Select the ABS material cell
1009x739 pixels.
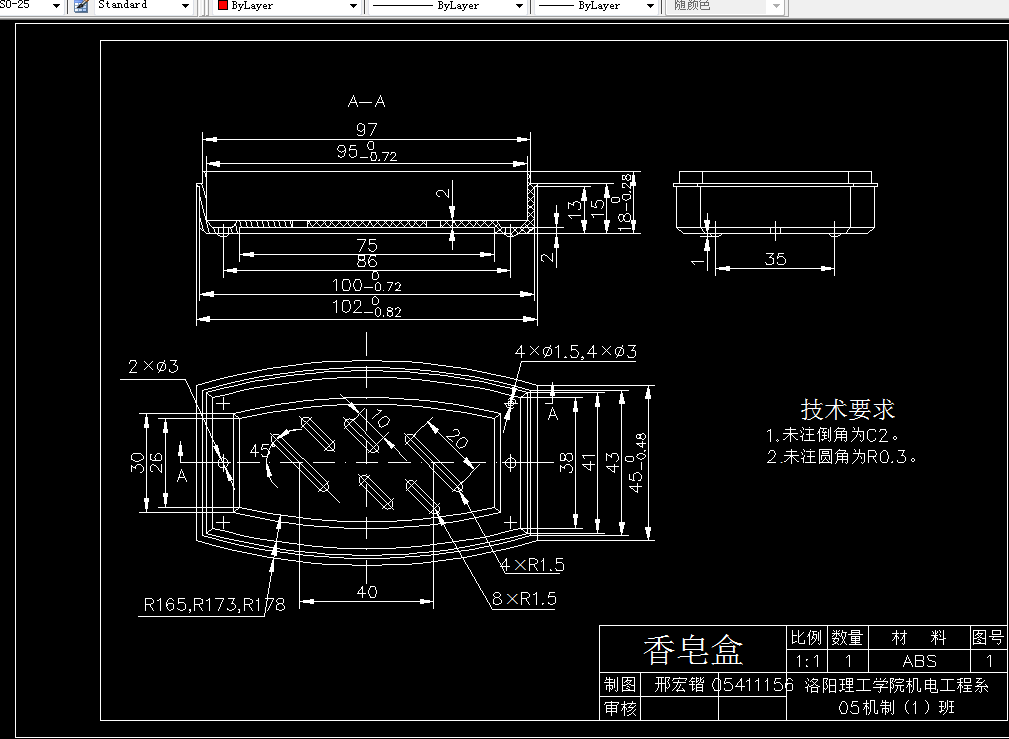[917, 661]
